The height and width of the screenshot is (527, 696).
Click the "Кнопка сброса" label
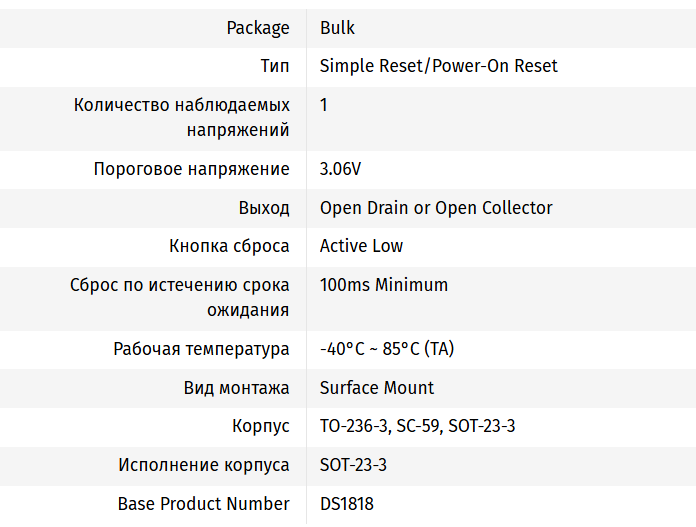tap(229, 246)
